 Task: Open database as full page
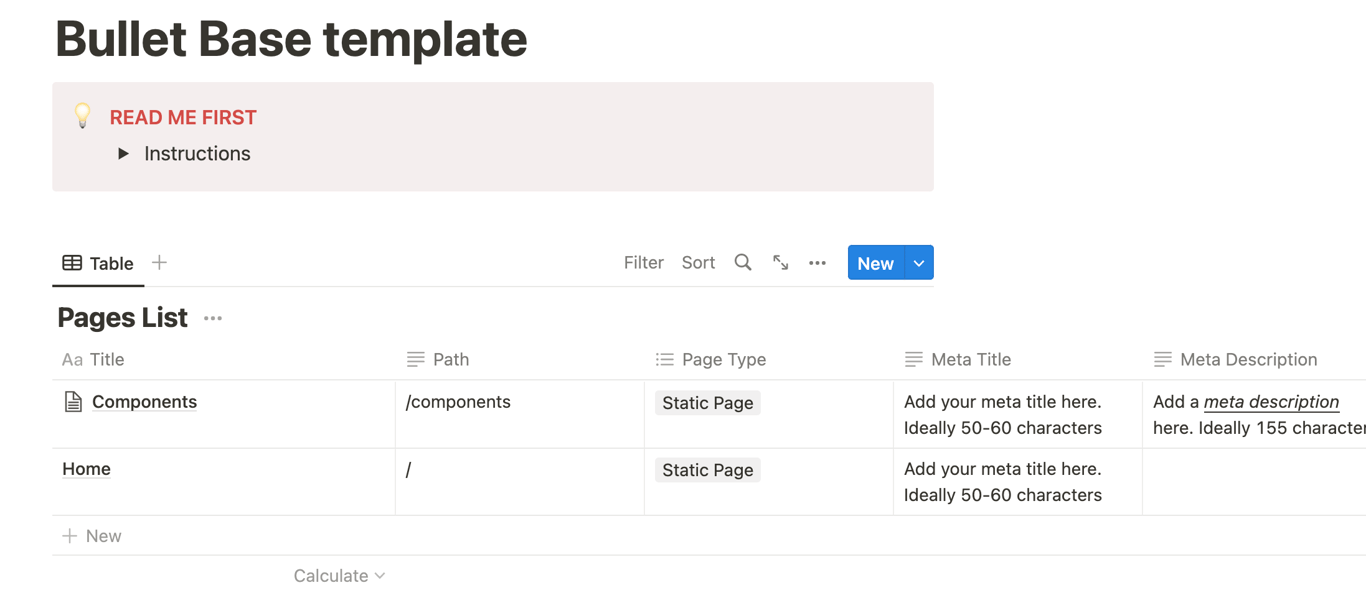781,263
